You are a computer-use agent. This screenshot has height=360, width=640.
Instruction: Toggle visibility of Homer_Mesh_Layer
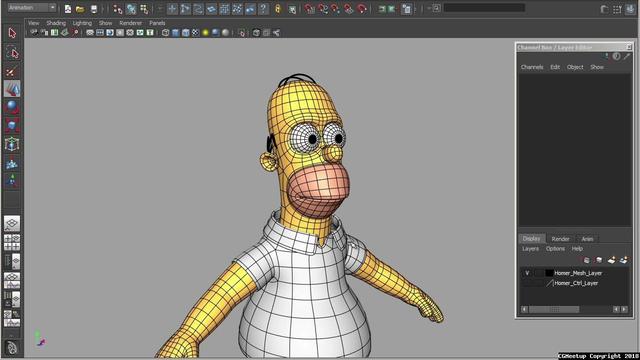(x=527, y=273)
